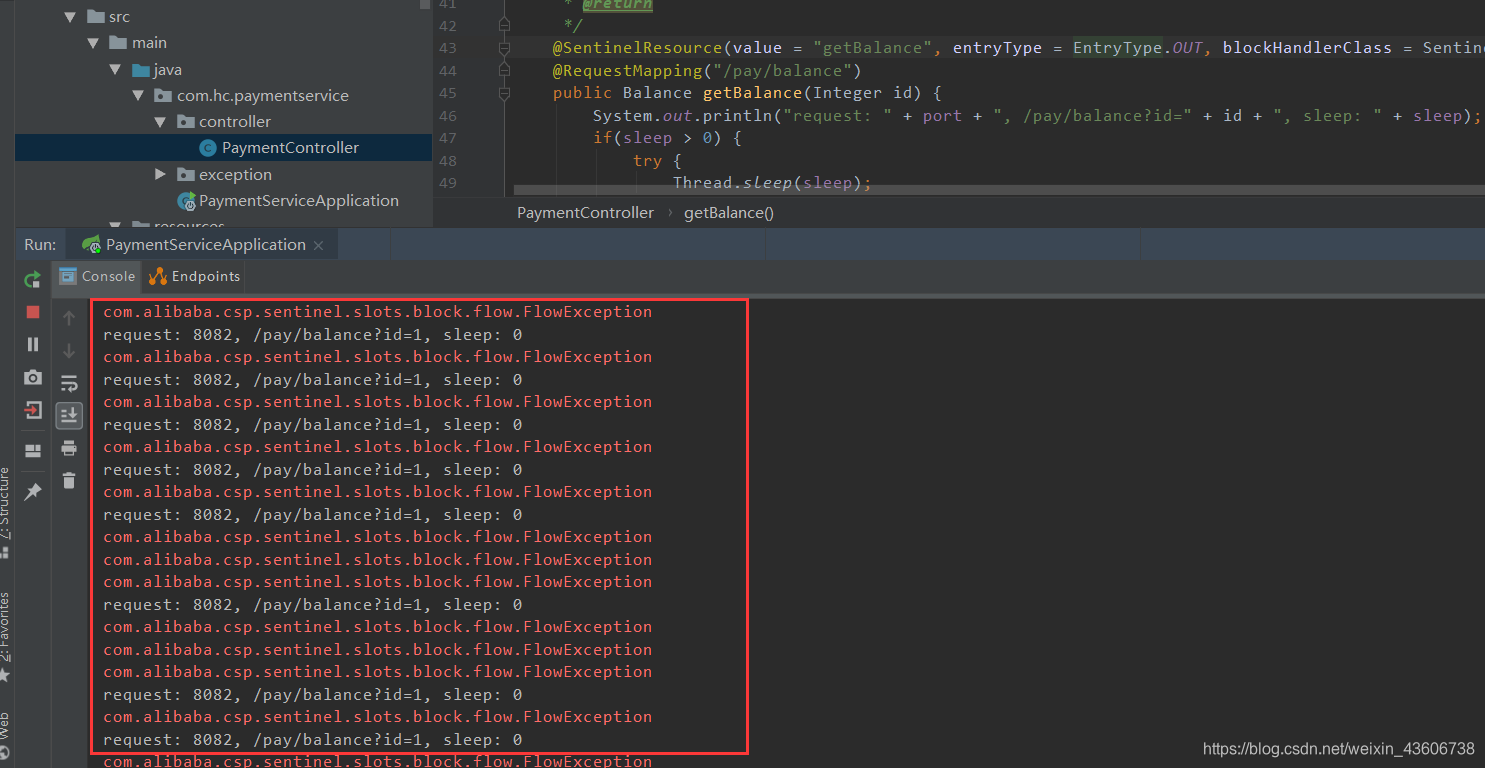
Task: Click the 'Run:' label in panel header
Action: coord(40,245)
